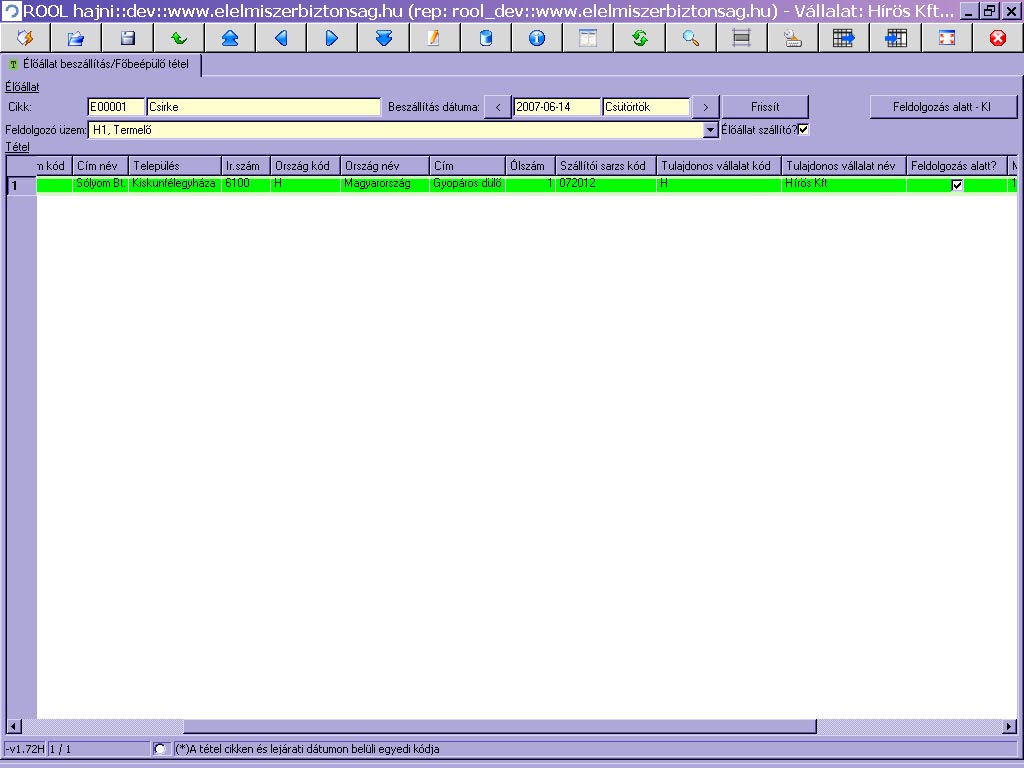Toggle Feldolgozás alatt checkbox in row 1

point(957,185)
